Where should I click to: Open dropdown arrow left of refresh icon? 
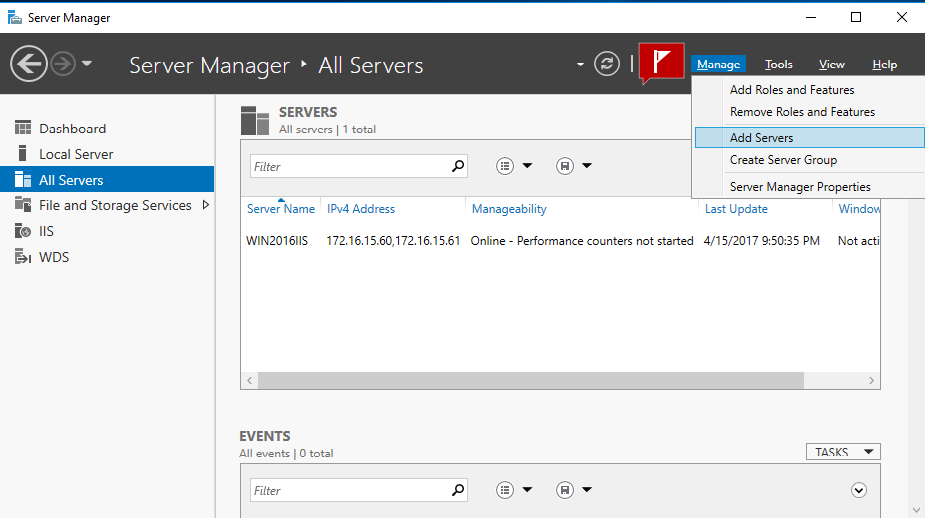(580, 64)
